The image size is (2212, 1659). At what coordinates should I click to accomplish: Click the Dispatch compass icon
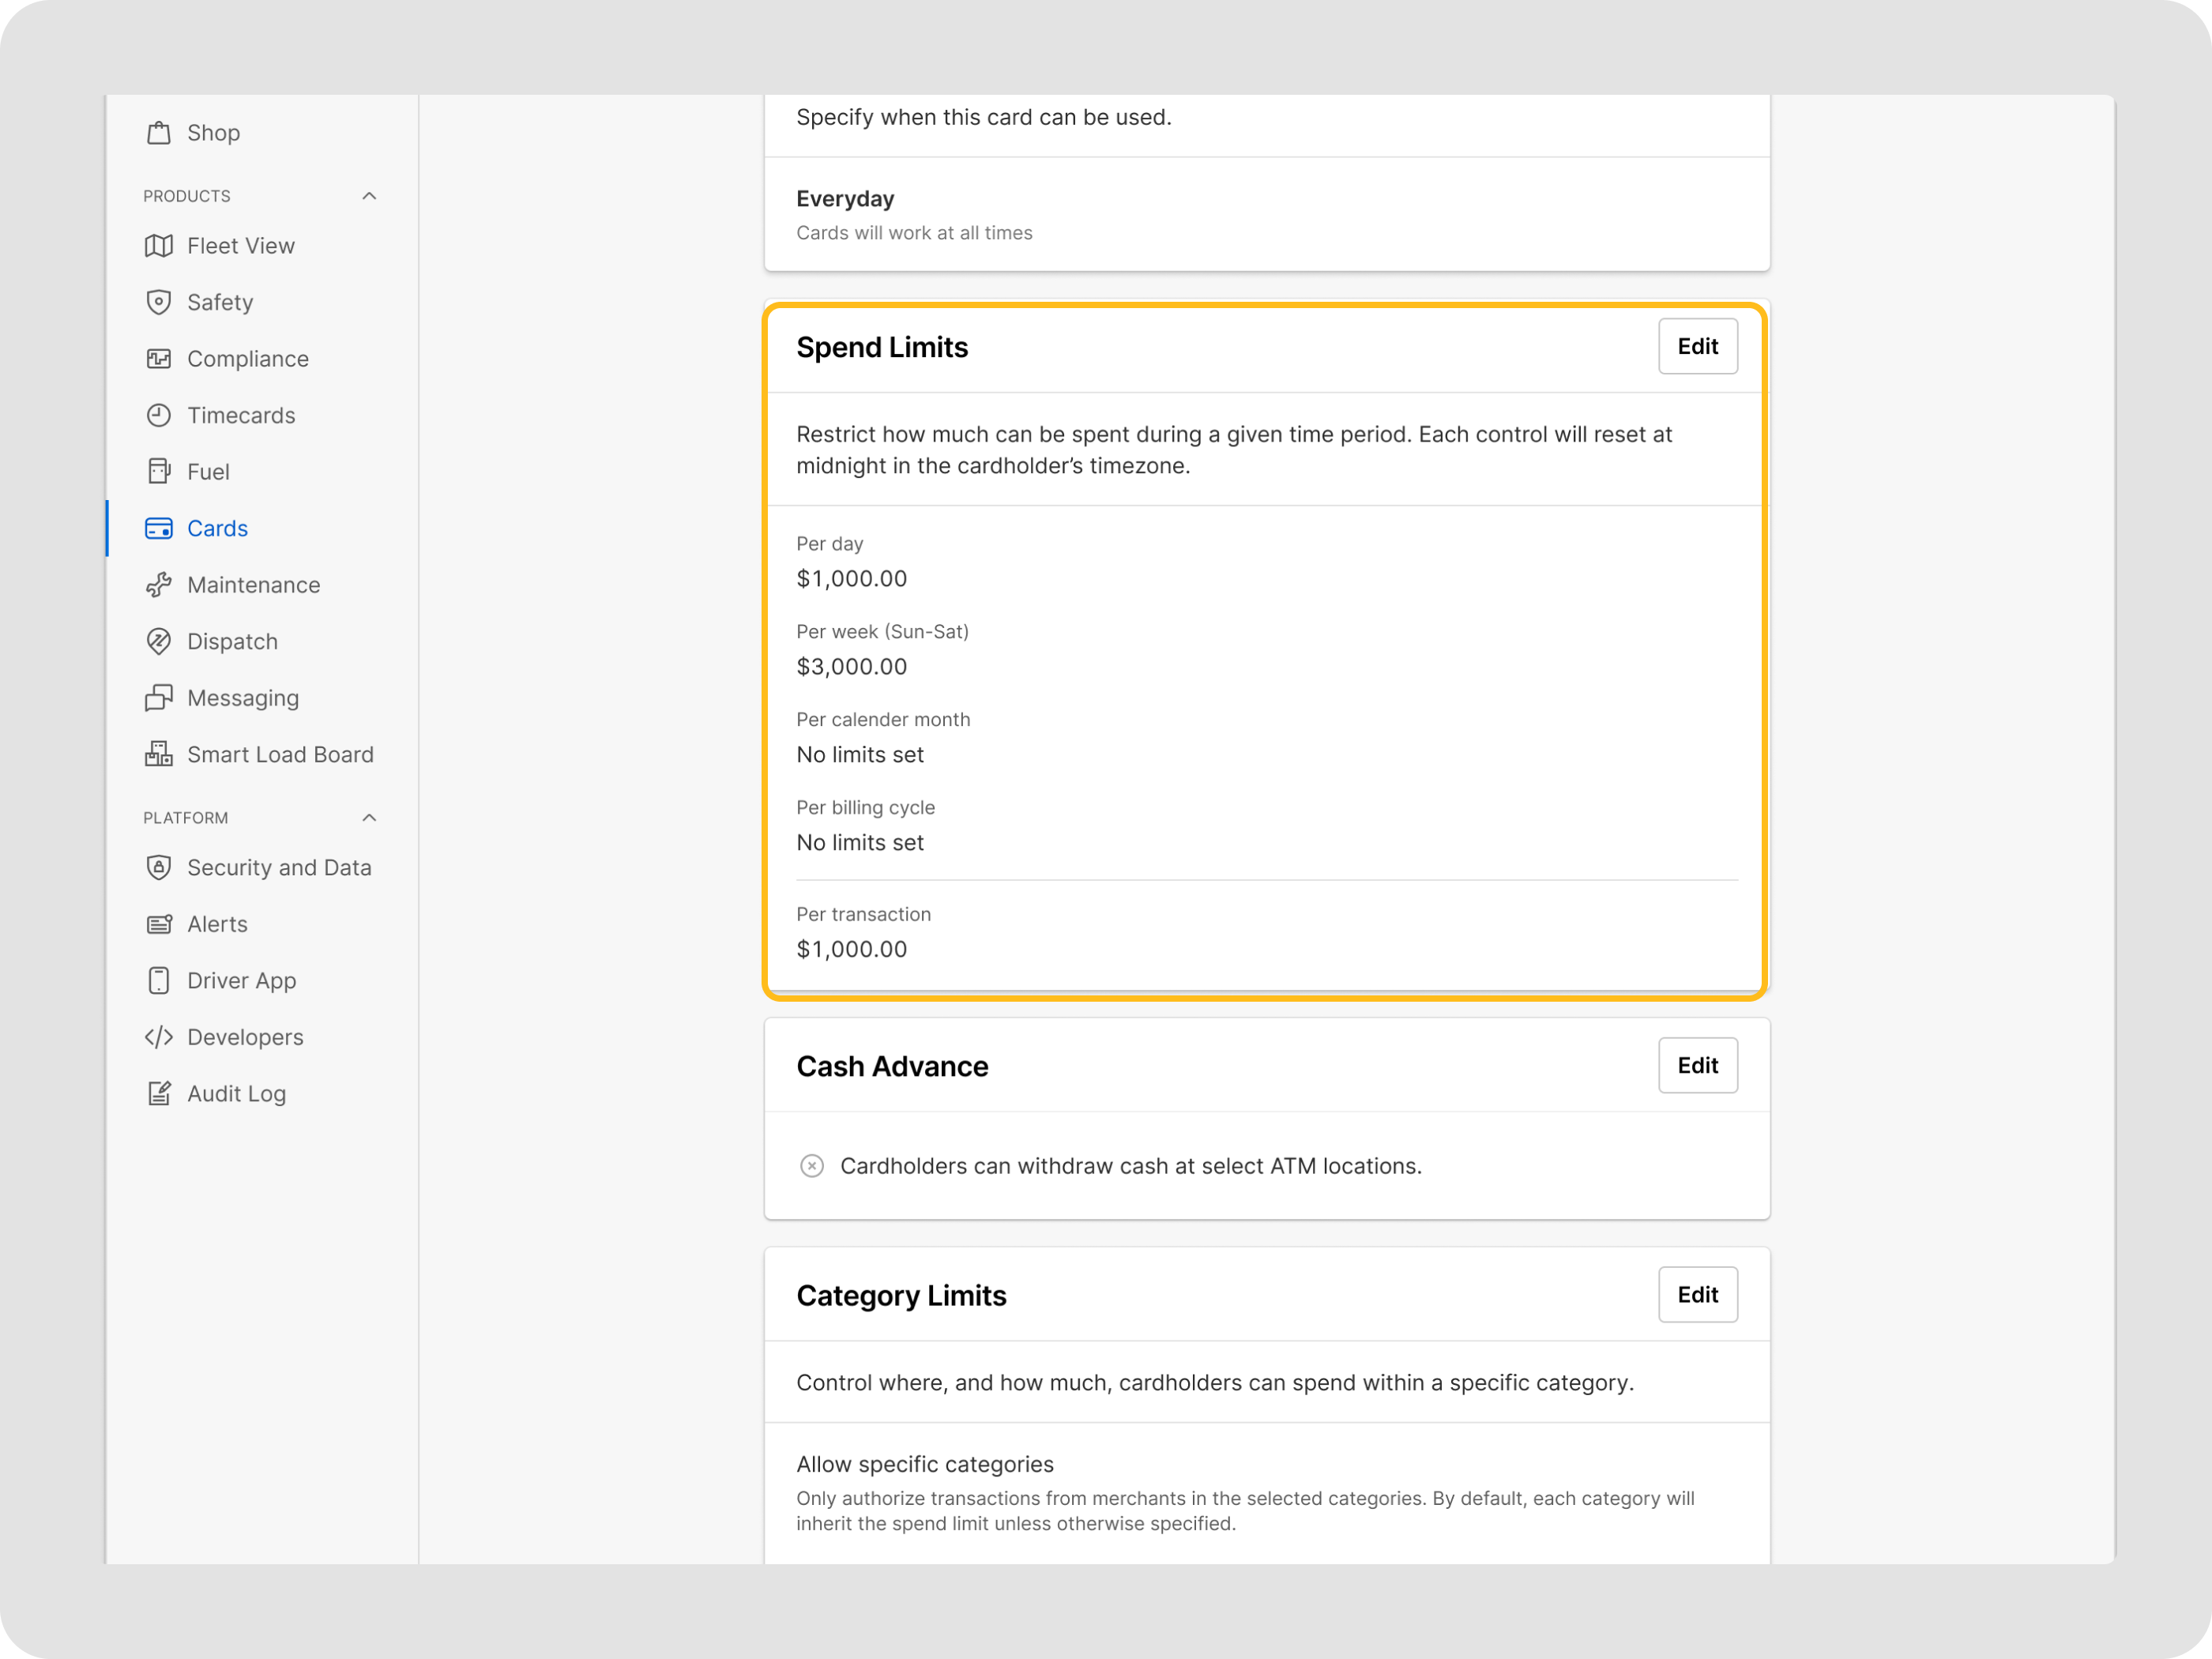coord(160,641)
